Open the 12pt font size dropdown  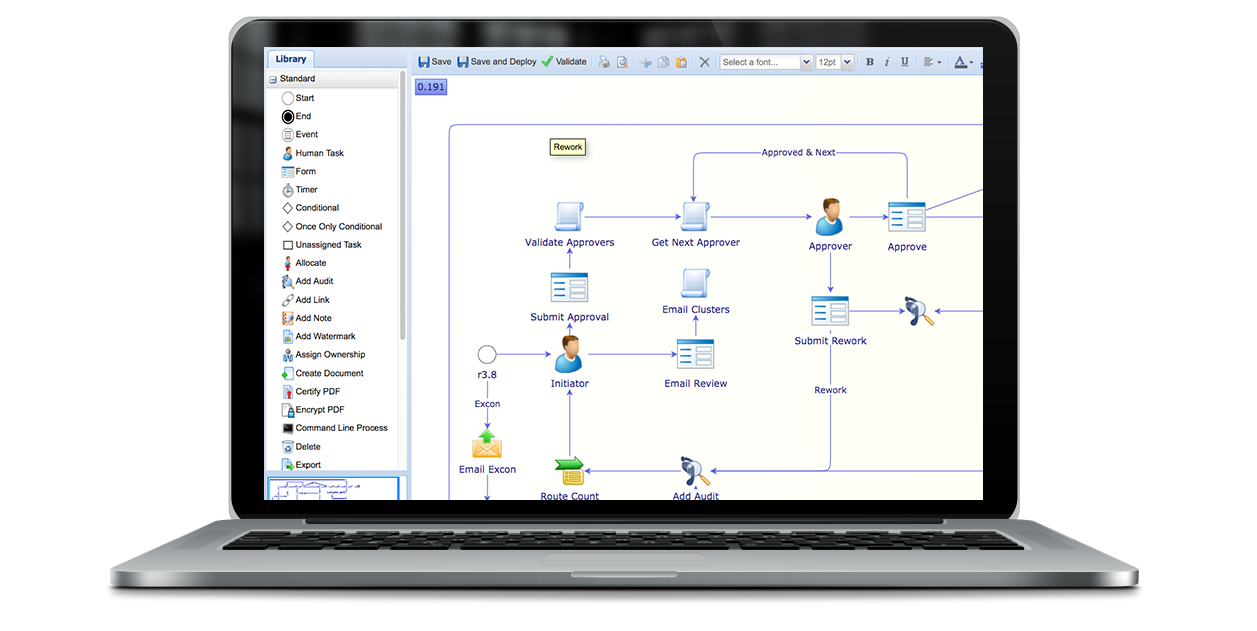click(x=834, y=61)
